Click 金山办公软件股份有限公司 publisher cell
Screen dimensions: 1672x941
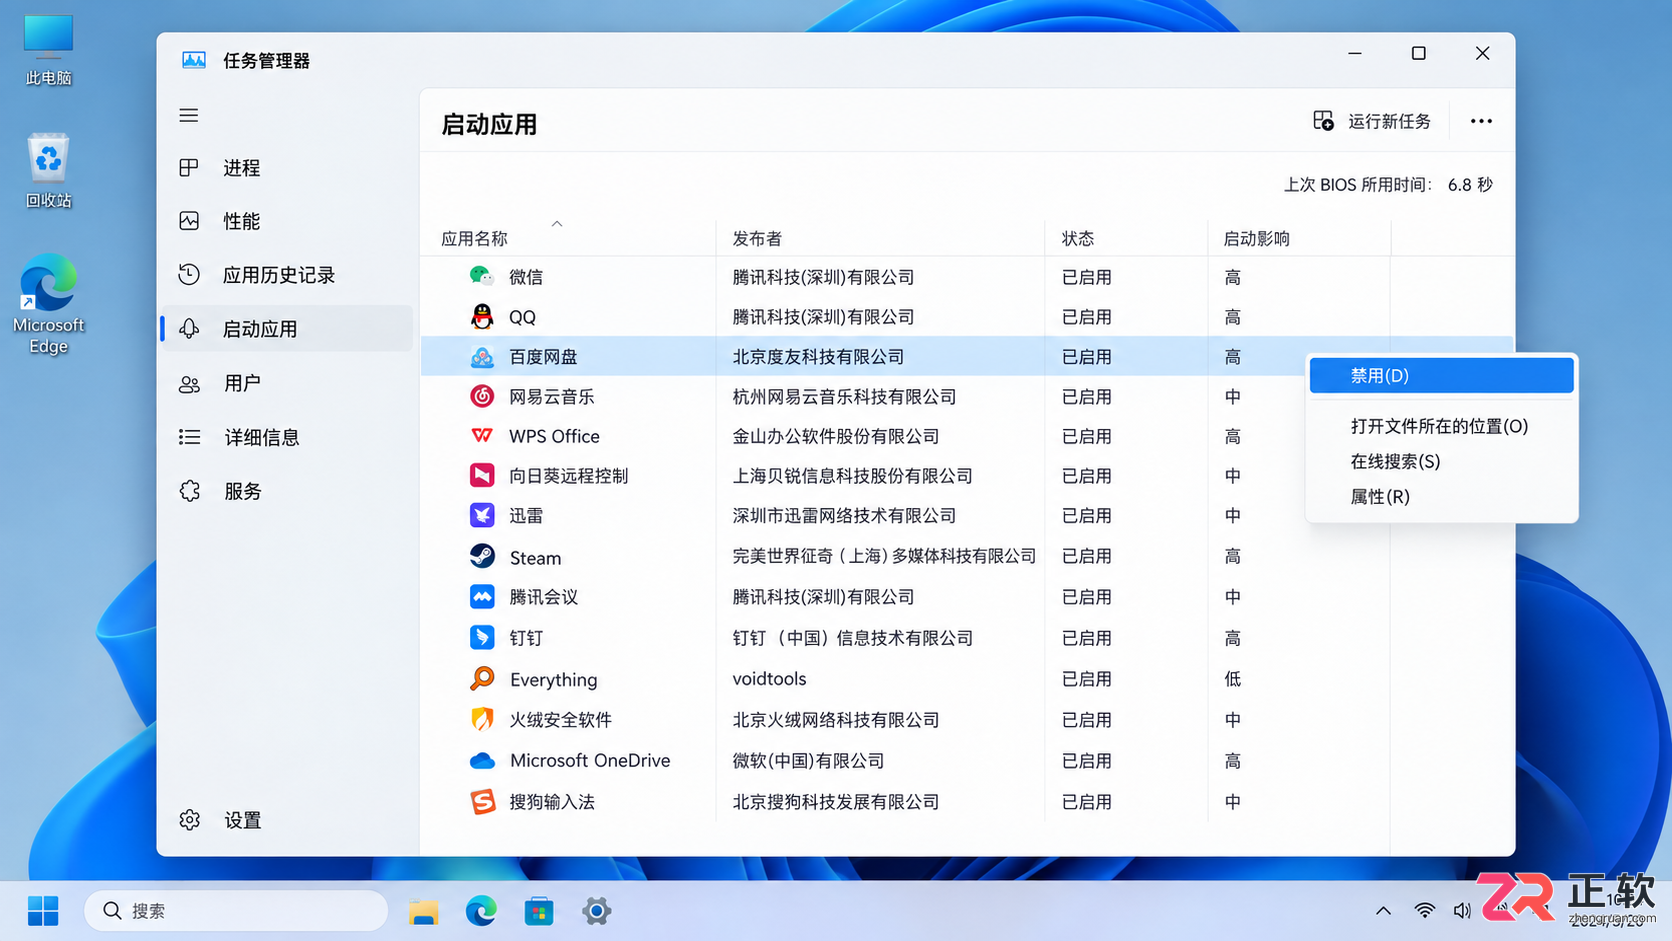[836, 437]
